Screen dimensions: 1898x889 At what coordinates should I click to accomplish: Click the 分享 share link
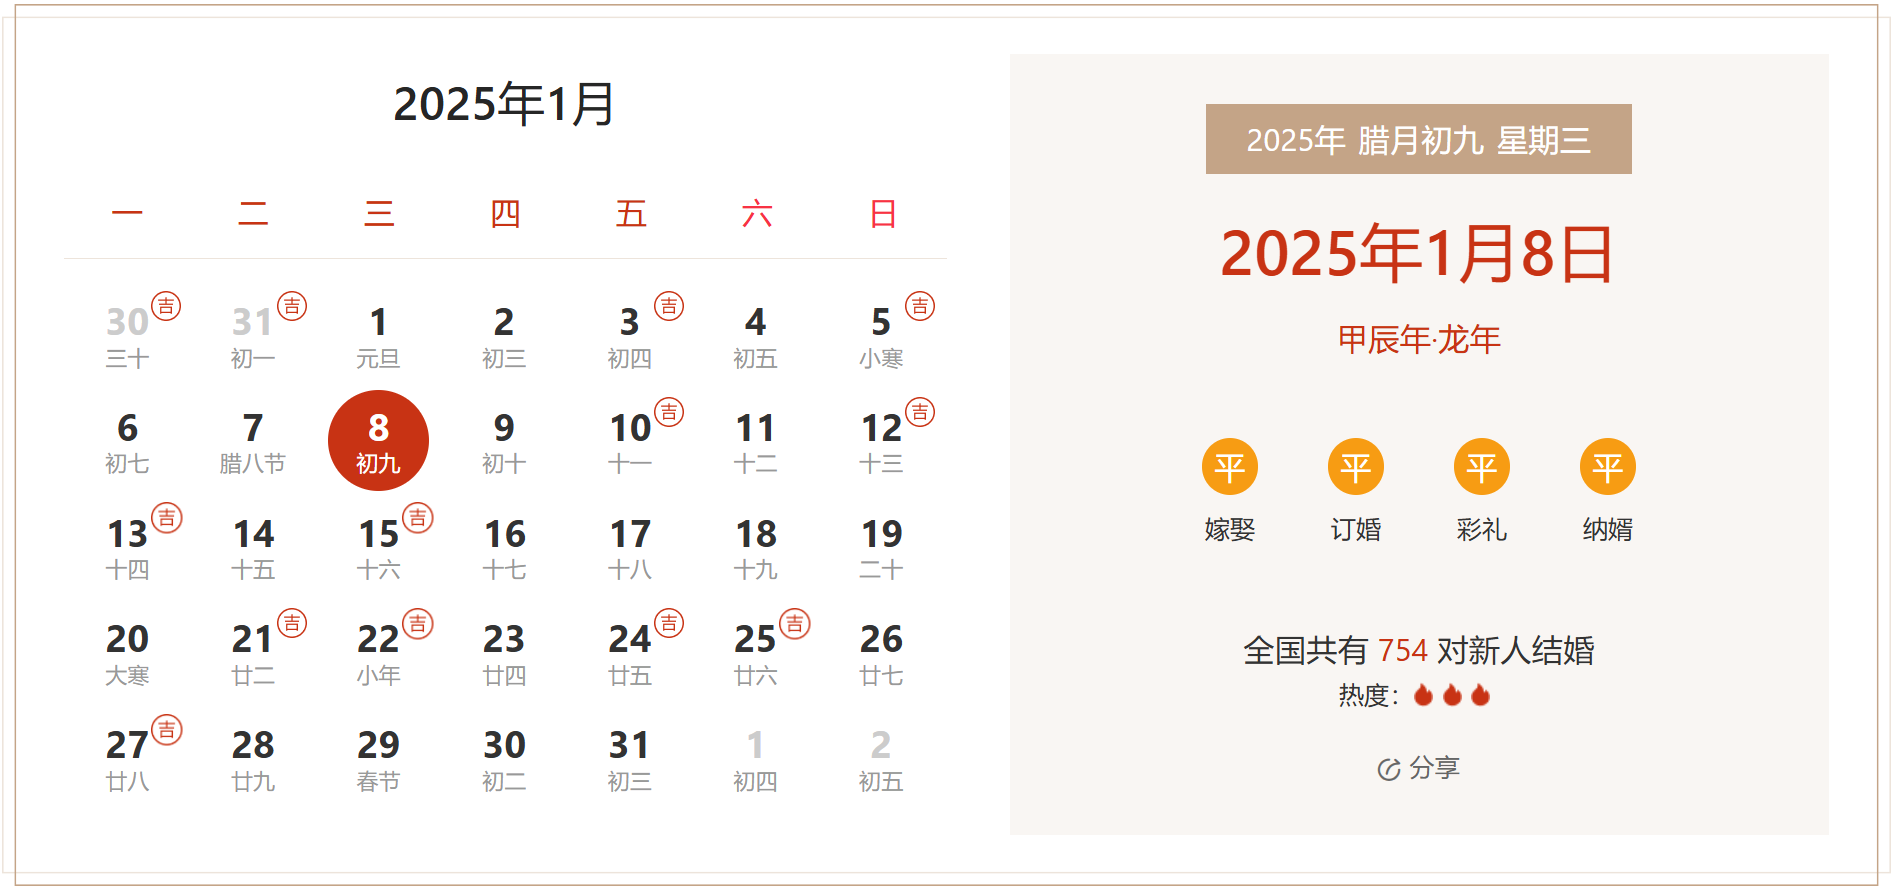pyautogui.click(x=1419, y=768)
